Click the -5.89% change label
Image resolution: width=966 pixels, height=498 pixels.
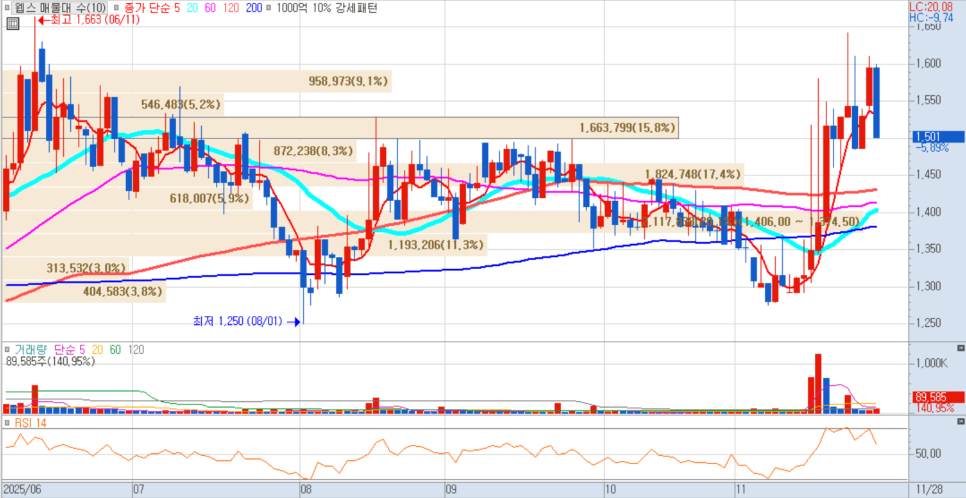click(x=933, y=147)
